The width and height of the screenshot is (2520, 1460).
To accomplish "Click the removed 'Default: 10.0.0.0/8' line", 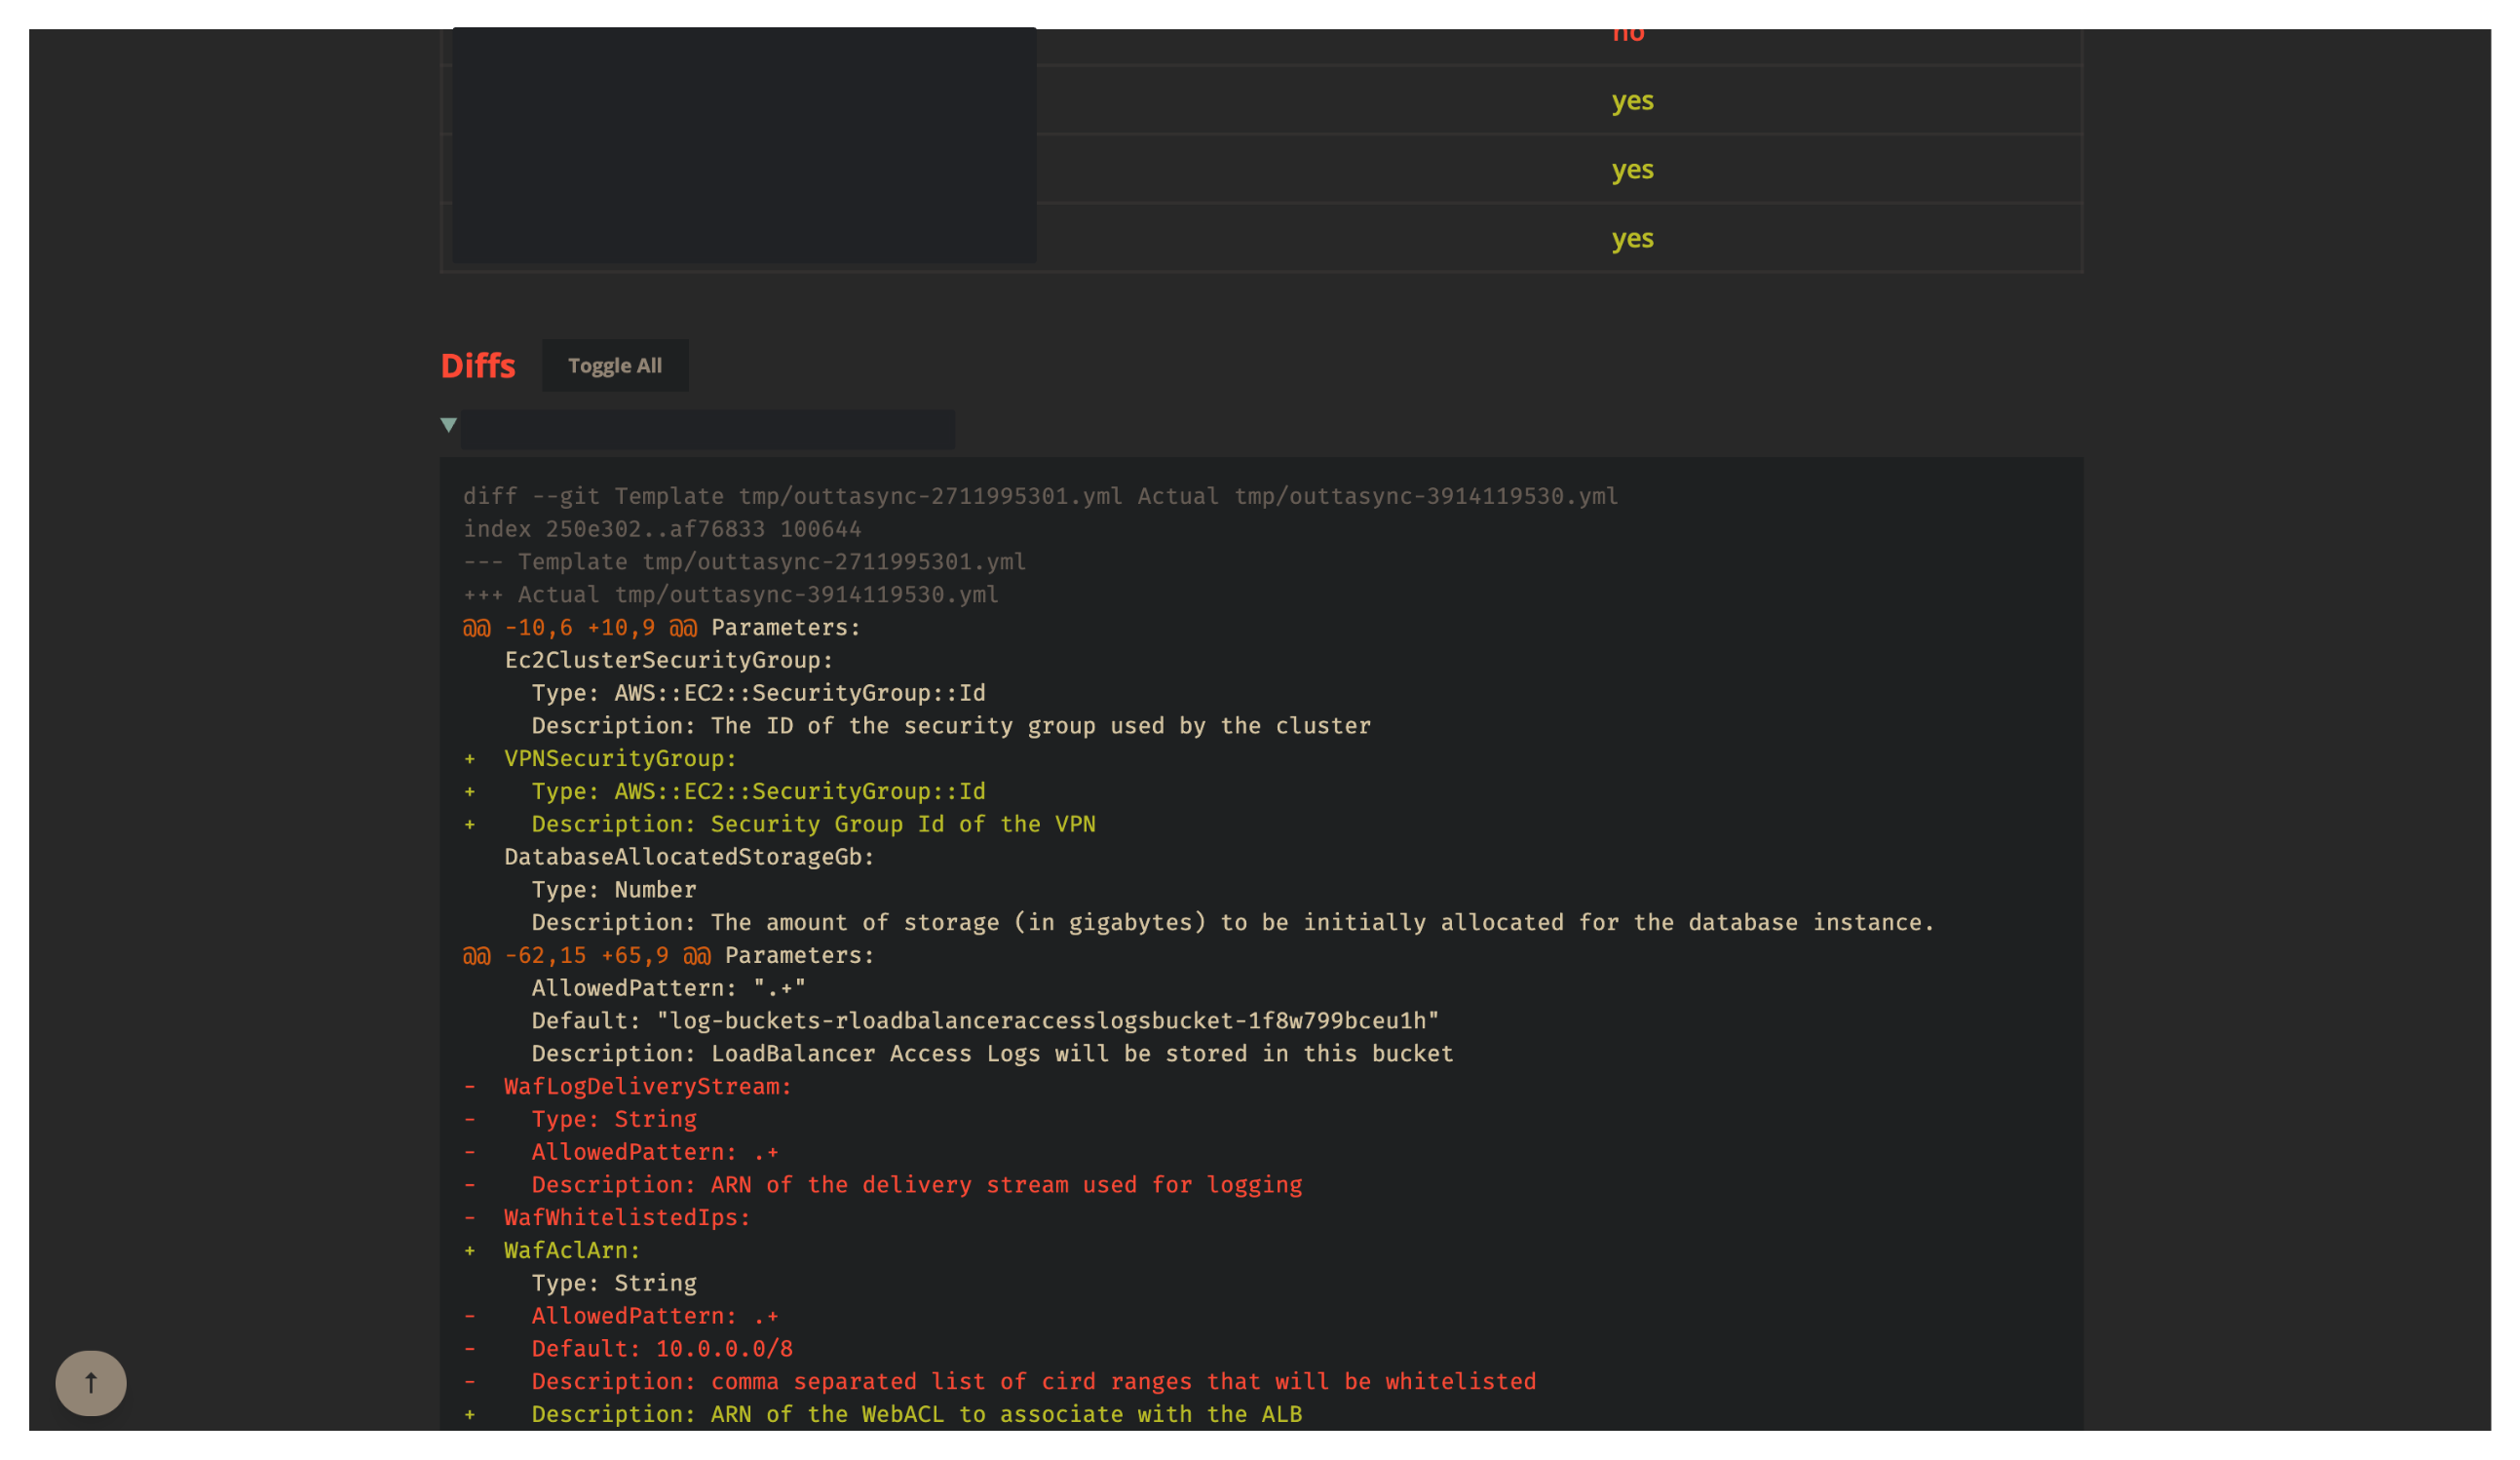I will pyautogui.click(x=662, y=1348).
